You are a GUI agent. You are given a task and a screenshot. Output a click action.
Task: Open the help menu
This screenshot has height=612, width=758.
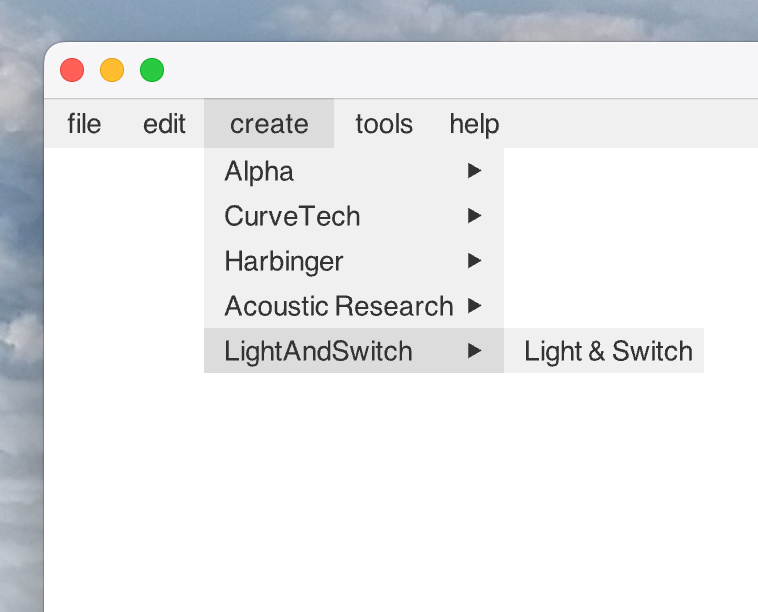pos(474,124)
